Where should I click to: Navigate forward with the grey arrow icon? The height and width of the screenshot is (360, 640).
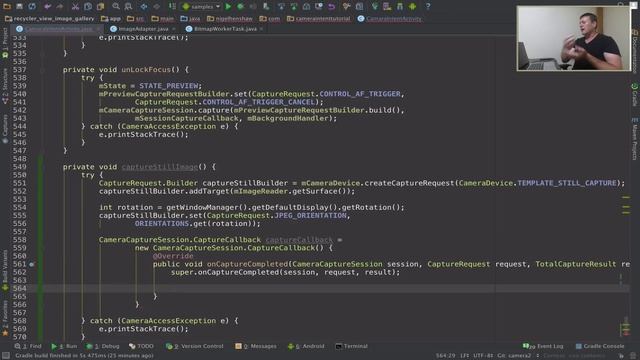tap(156, 7)
